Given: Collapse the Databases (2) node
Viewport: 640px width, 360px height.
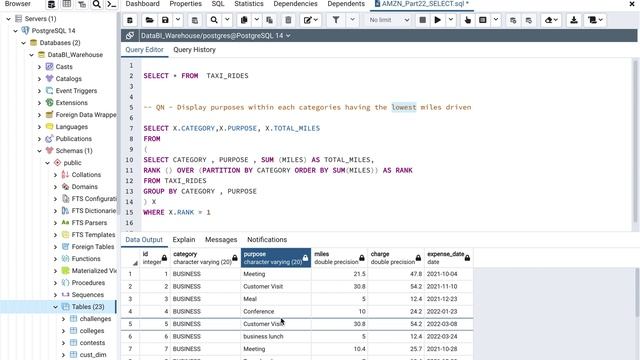Looking at the screenshot, I should (23, 42).
